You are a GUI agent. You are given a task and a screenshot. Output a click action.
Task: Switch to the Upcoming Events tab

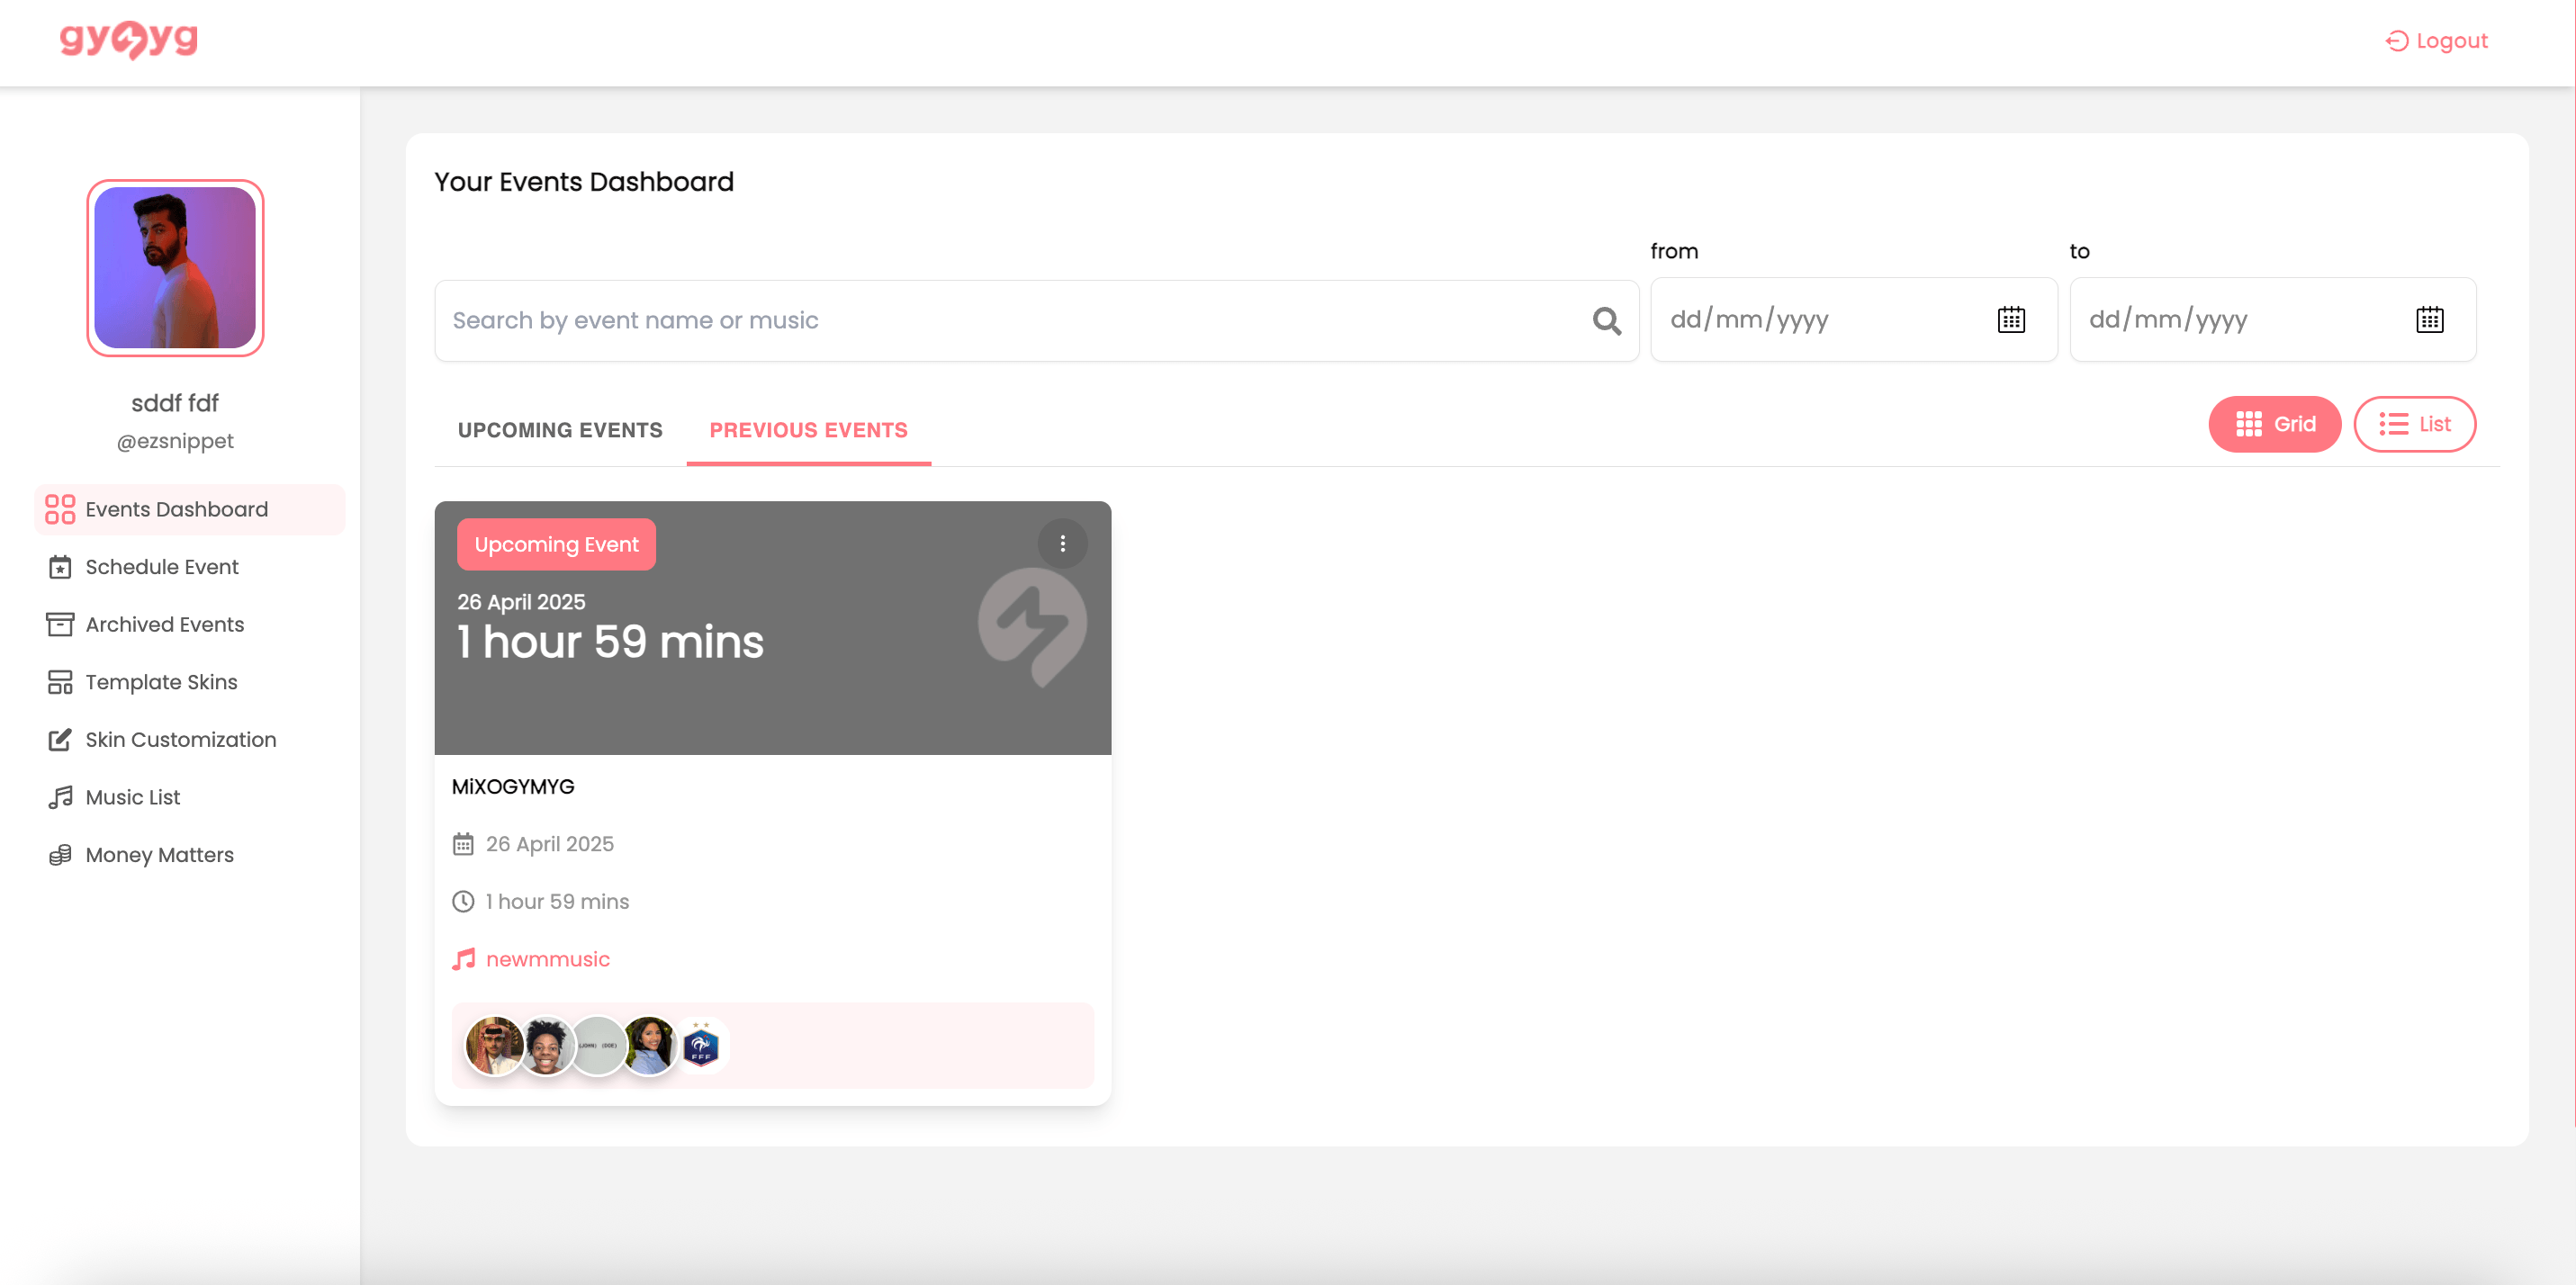559,430
